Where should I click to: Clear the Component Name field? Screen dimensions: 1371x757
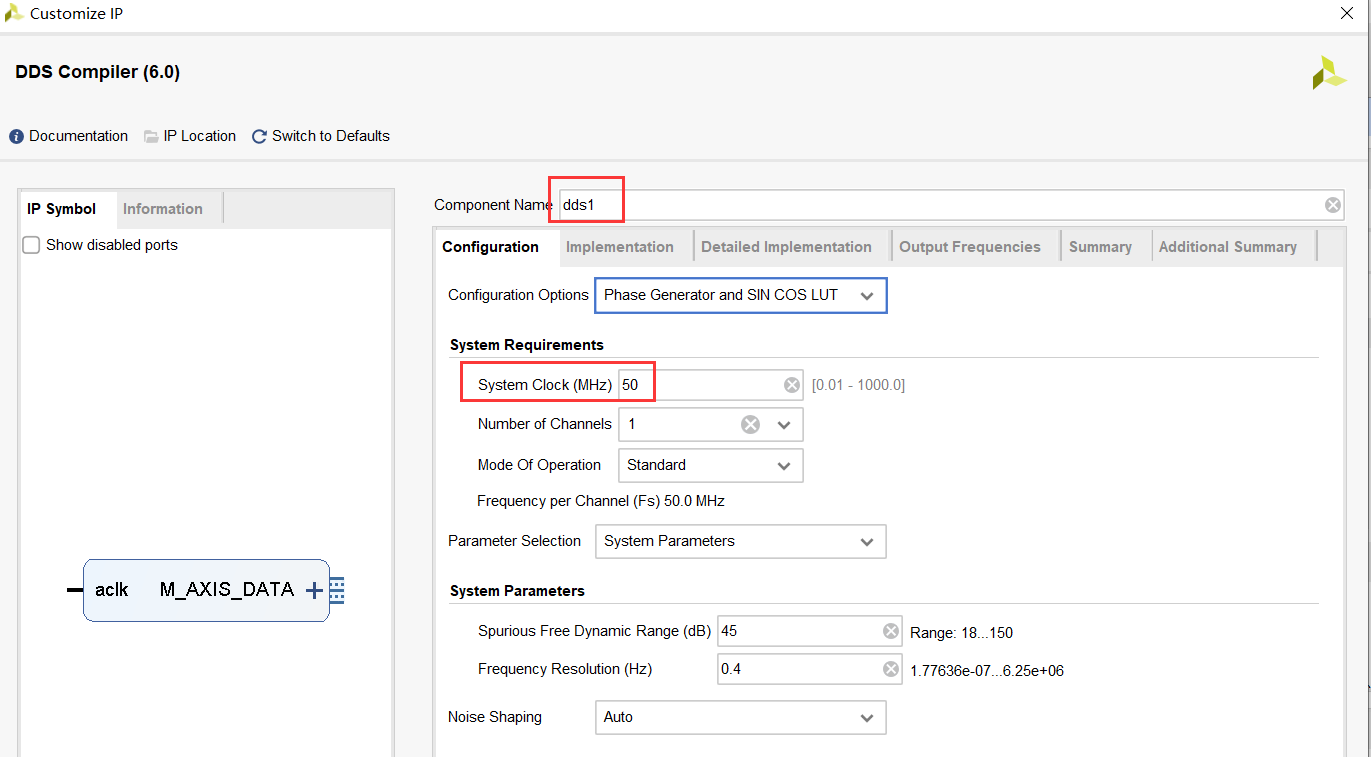[1333, 205]
